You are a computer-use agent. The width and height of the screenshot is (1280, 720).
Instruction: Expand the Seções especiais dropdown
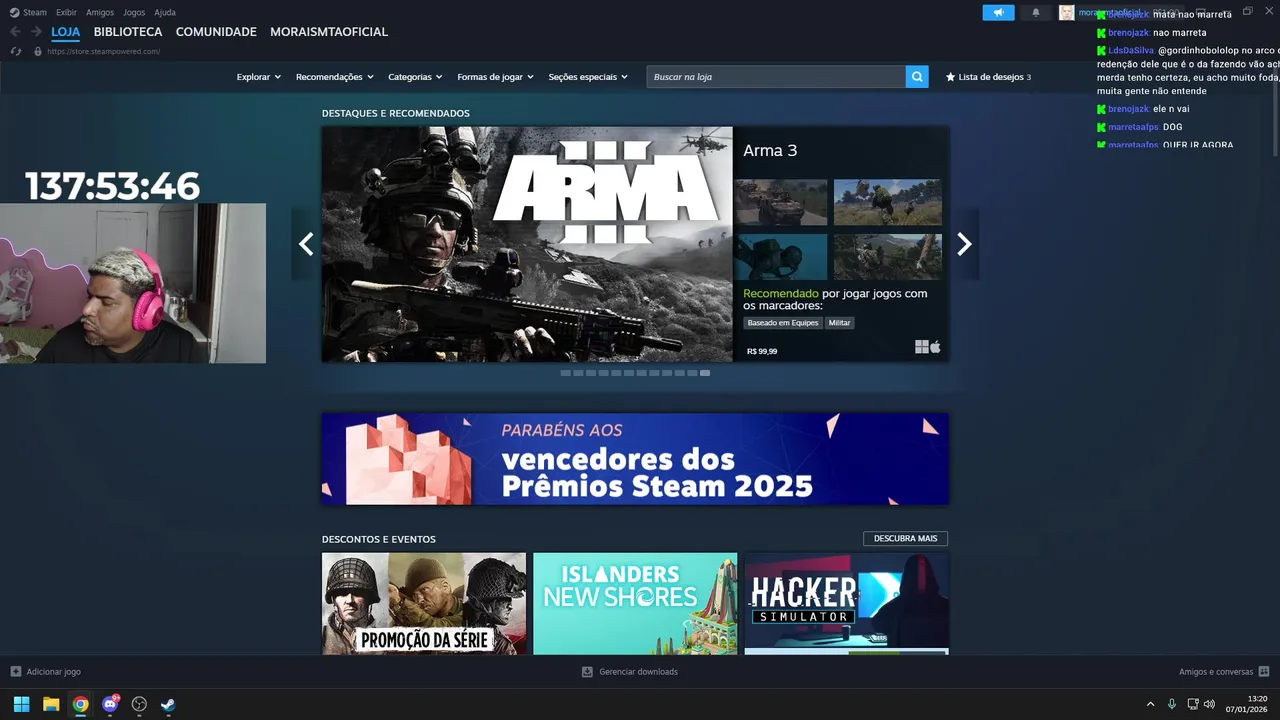click(x=588, y=77)
